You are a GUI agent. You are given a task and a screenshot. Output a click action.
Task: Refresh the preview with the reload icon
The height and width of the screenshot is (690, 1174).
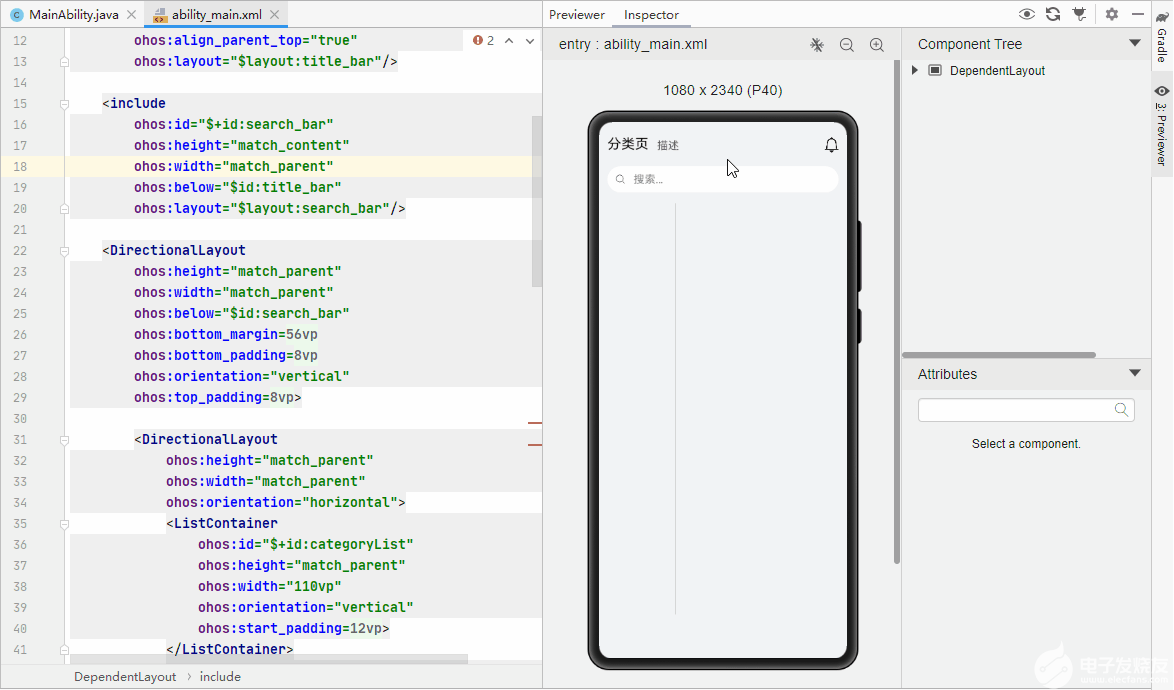[x=1053, y=14]
